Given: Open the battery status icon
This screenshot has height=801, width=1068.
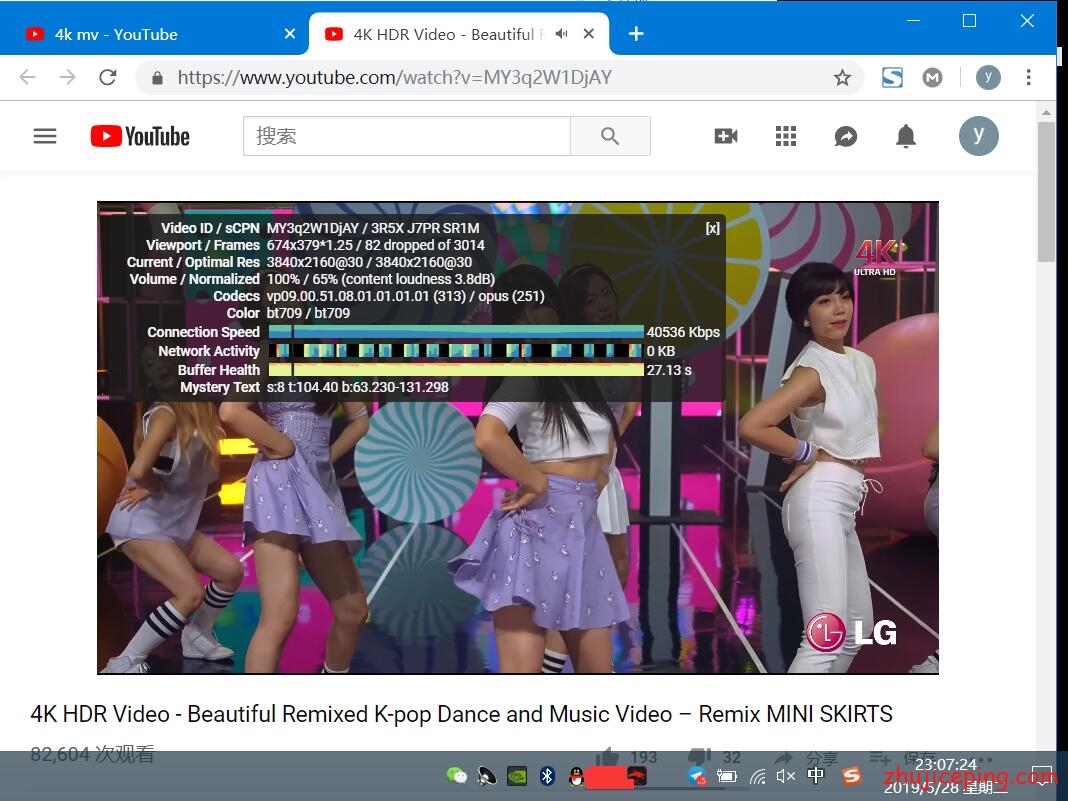Looking at the screenshot, I should 727,776.
